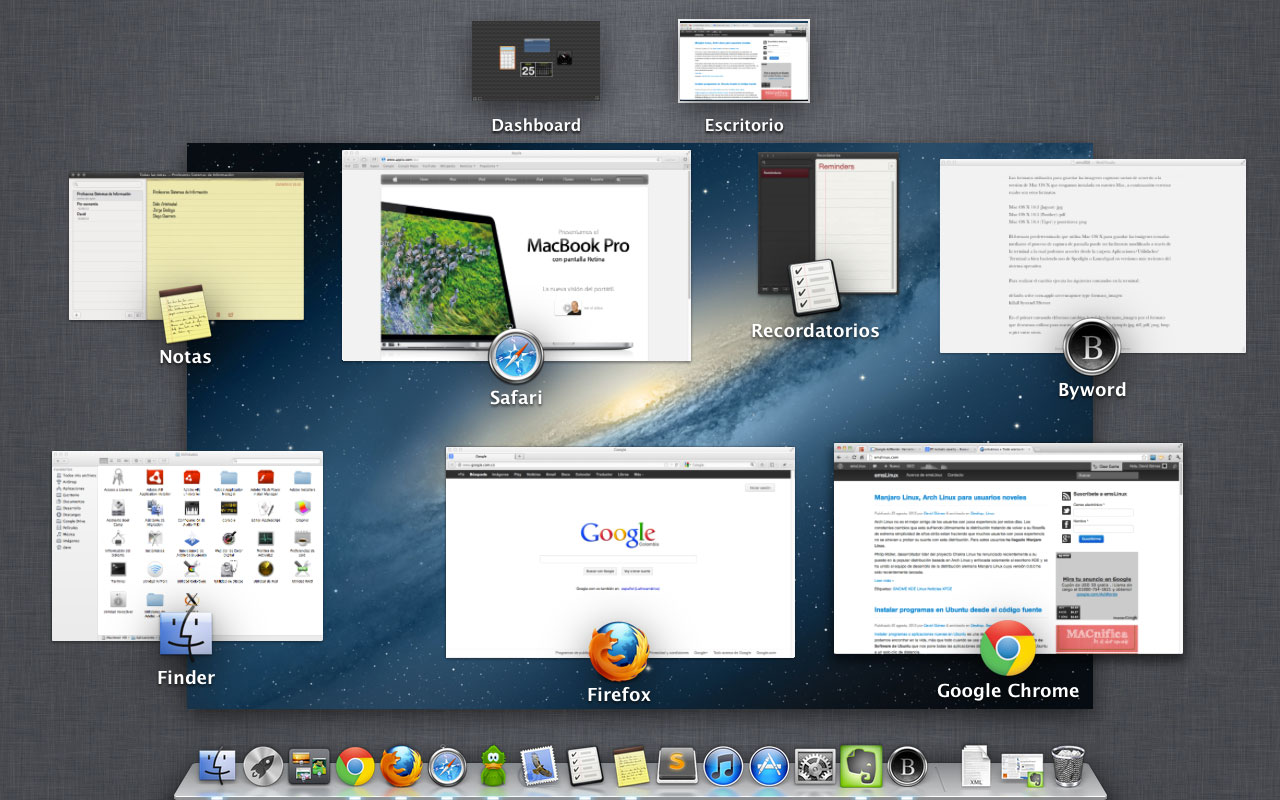Click the "Dashboard" label
This screenshot has width=1280, height=800.
pos(536,125)
